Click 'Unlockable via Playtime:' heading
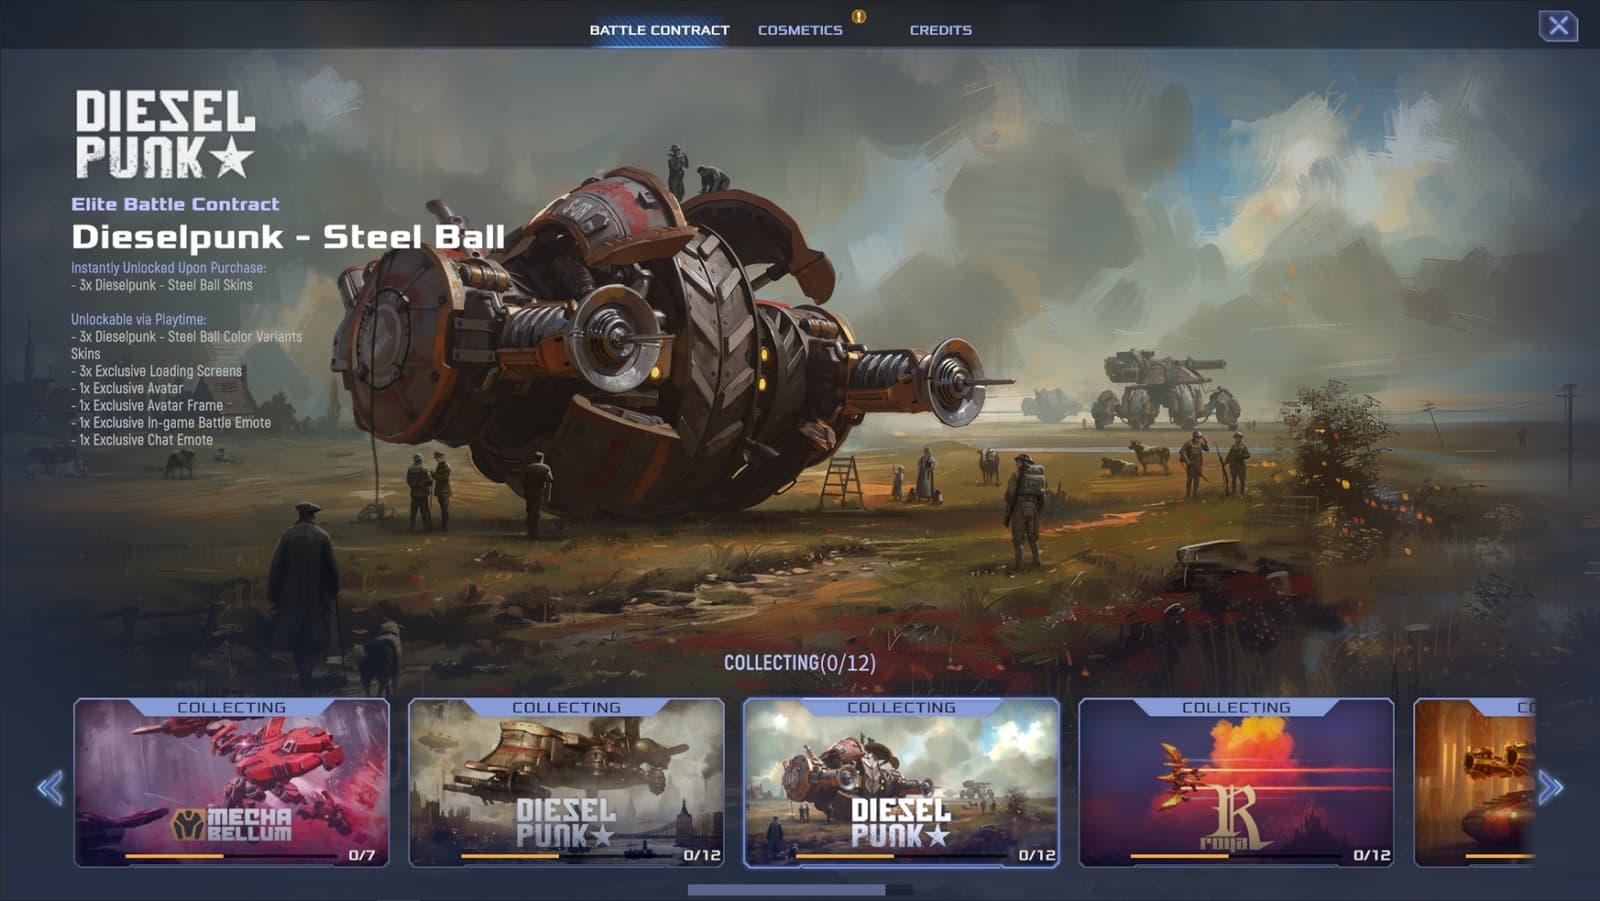Viewport: 1600px width, 901px height. click(138, 320)
